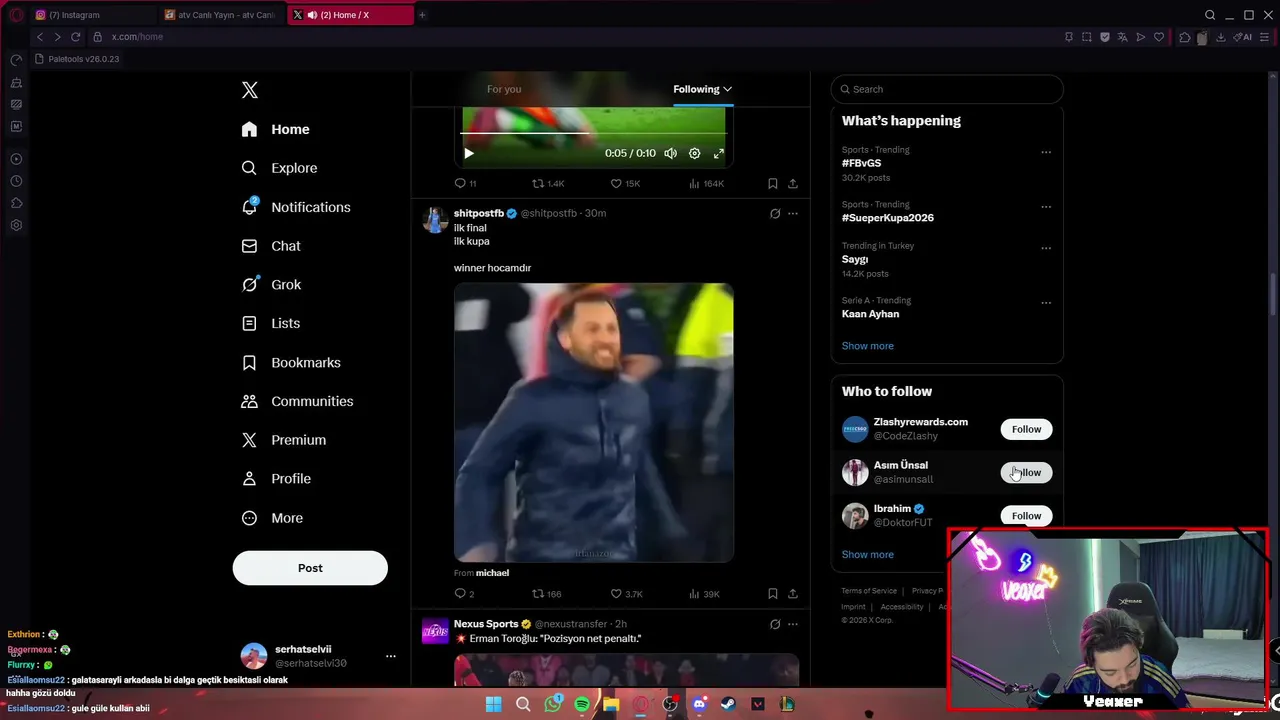The height and width of the screenshot is (720, 1280).
Task: Open more options for #SueperKupa2026 trend
Action: click(1046, 207)
